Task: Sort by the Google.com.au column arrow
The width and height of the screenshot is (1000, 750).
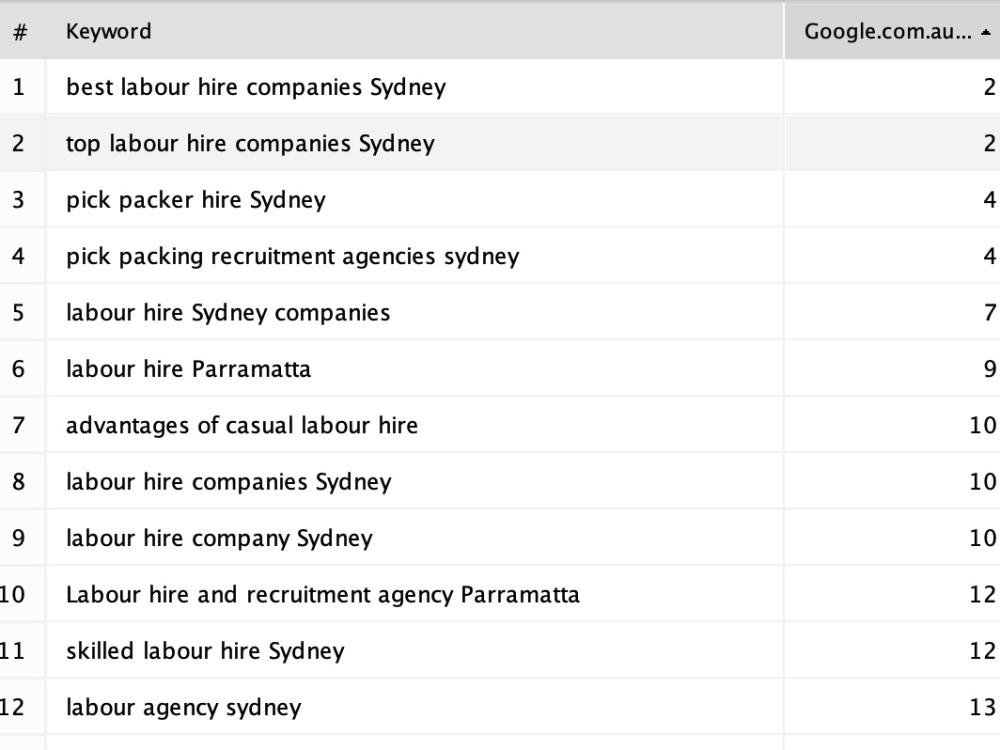Action: 986,33
